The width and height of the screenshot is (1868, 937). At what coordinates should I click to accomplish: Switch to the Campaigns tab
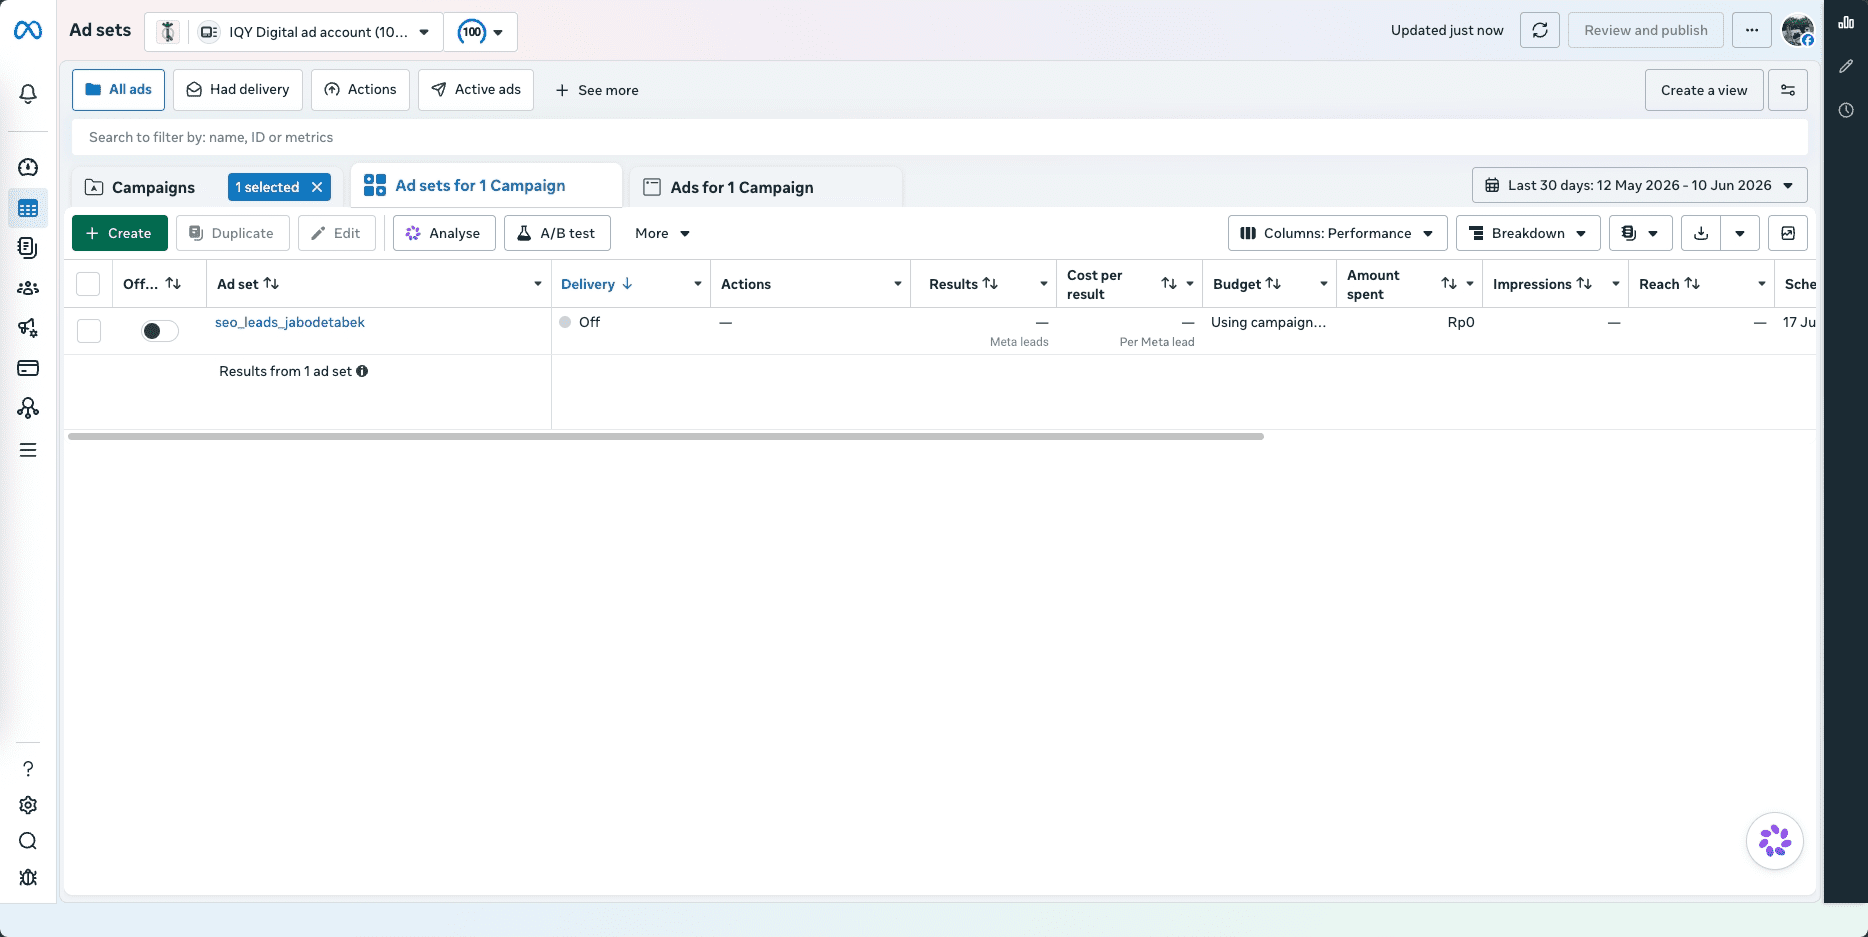click(153, 187)
